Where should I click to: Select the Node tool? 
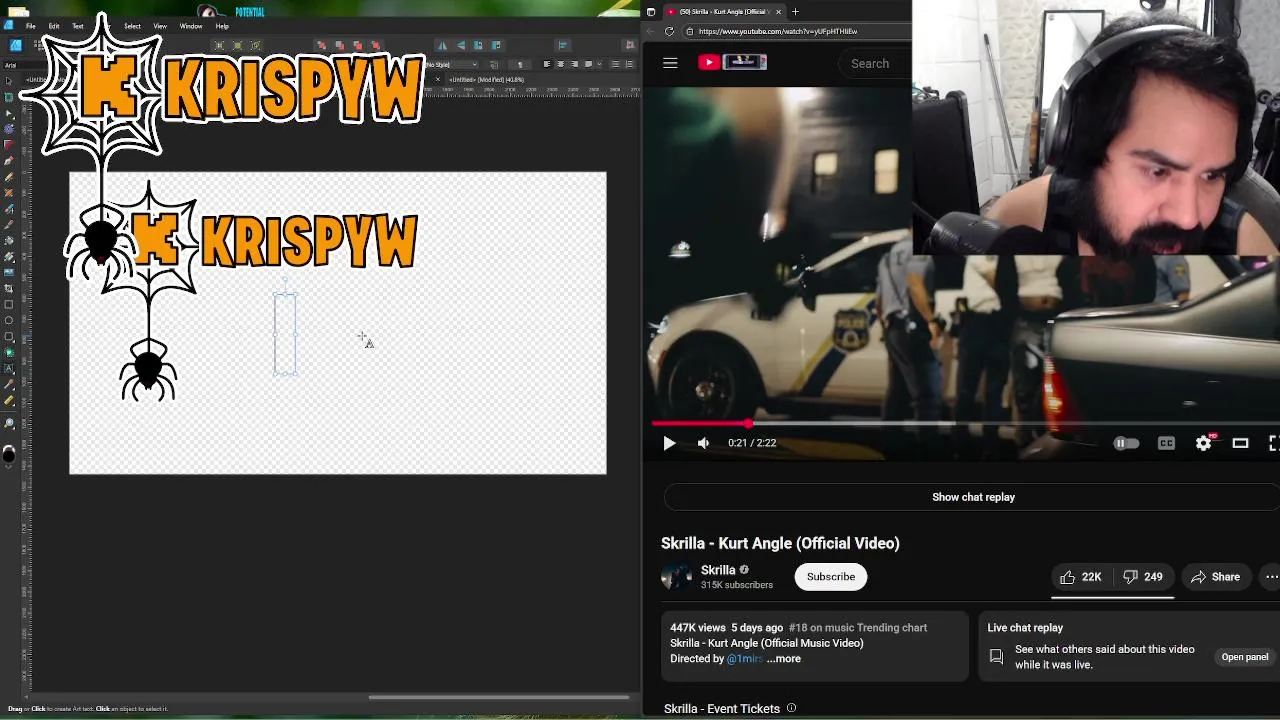point(9,113)
